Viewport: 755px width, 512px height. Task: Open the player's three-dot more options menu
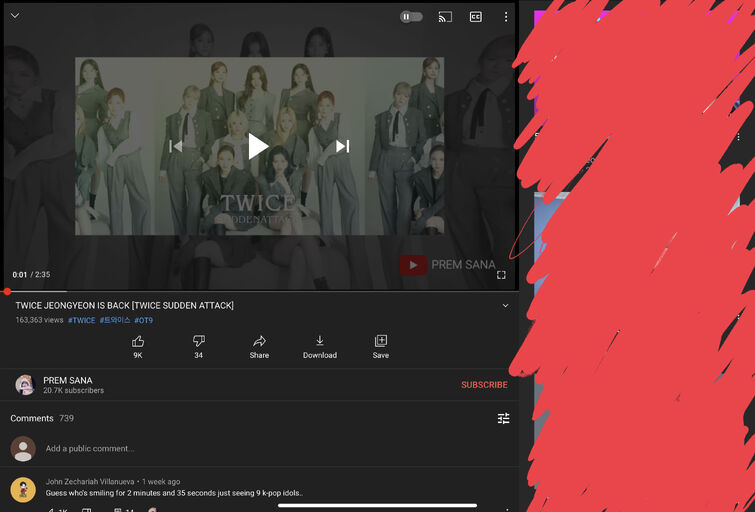pyautogui.click(x=506, y=17)
